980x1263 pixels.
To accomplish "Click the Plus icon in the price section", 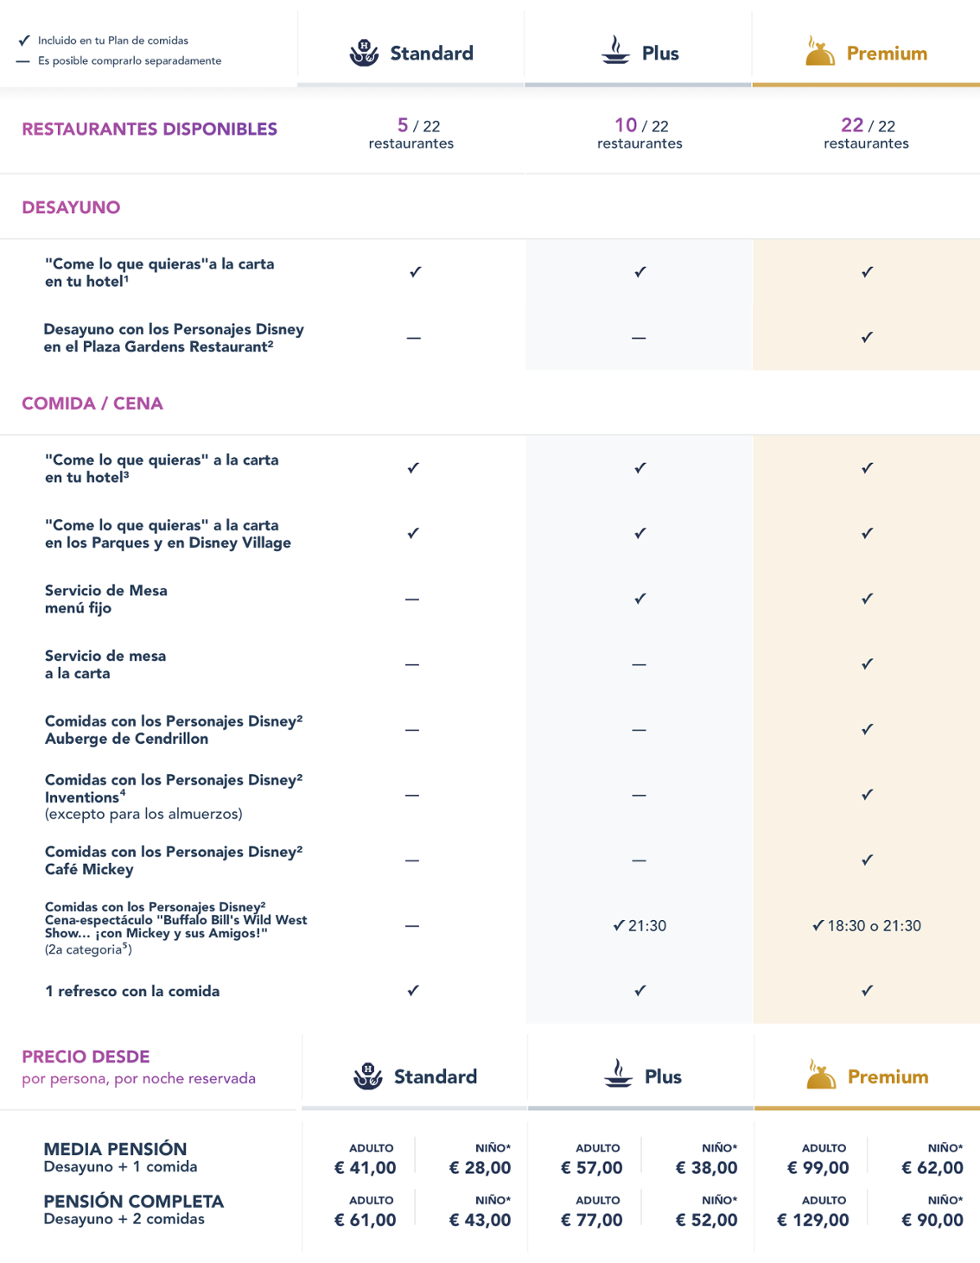I will (619, 1074).
